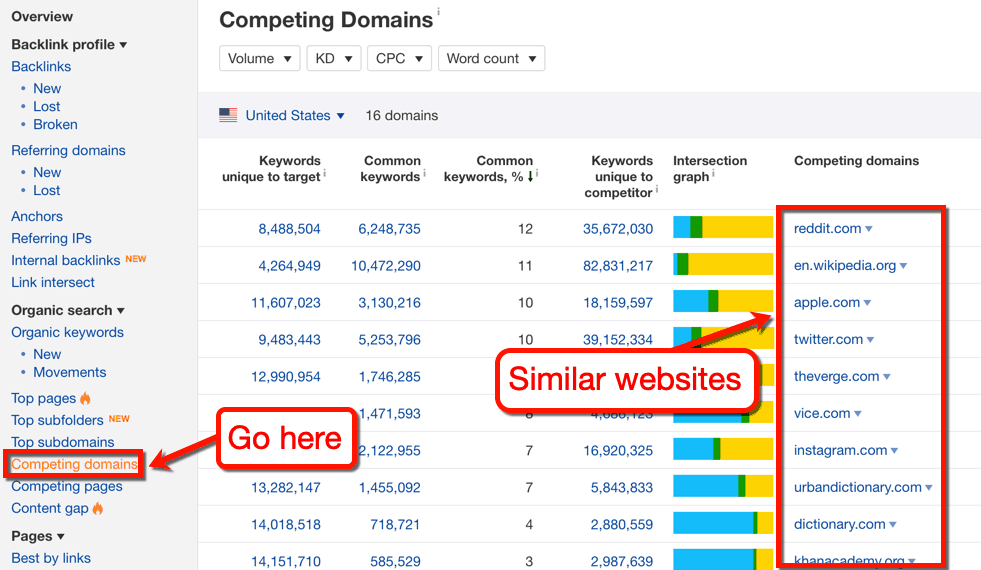Click urbandictionary.com intersection graph bar
981x570 pixels.
tap(723, 486)
